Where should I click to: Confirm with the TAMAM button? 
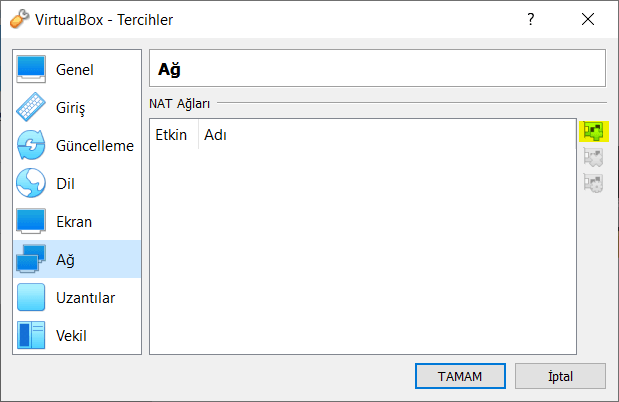click(460, 376)
